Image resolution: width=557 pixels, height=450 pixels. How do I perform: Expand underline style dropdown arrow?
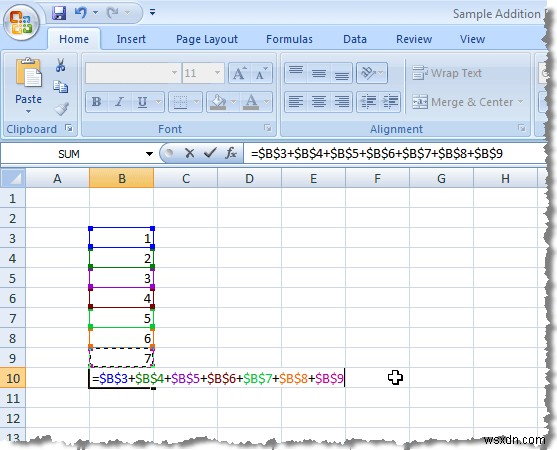click(x=159, y=102)
